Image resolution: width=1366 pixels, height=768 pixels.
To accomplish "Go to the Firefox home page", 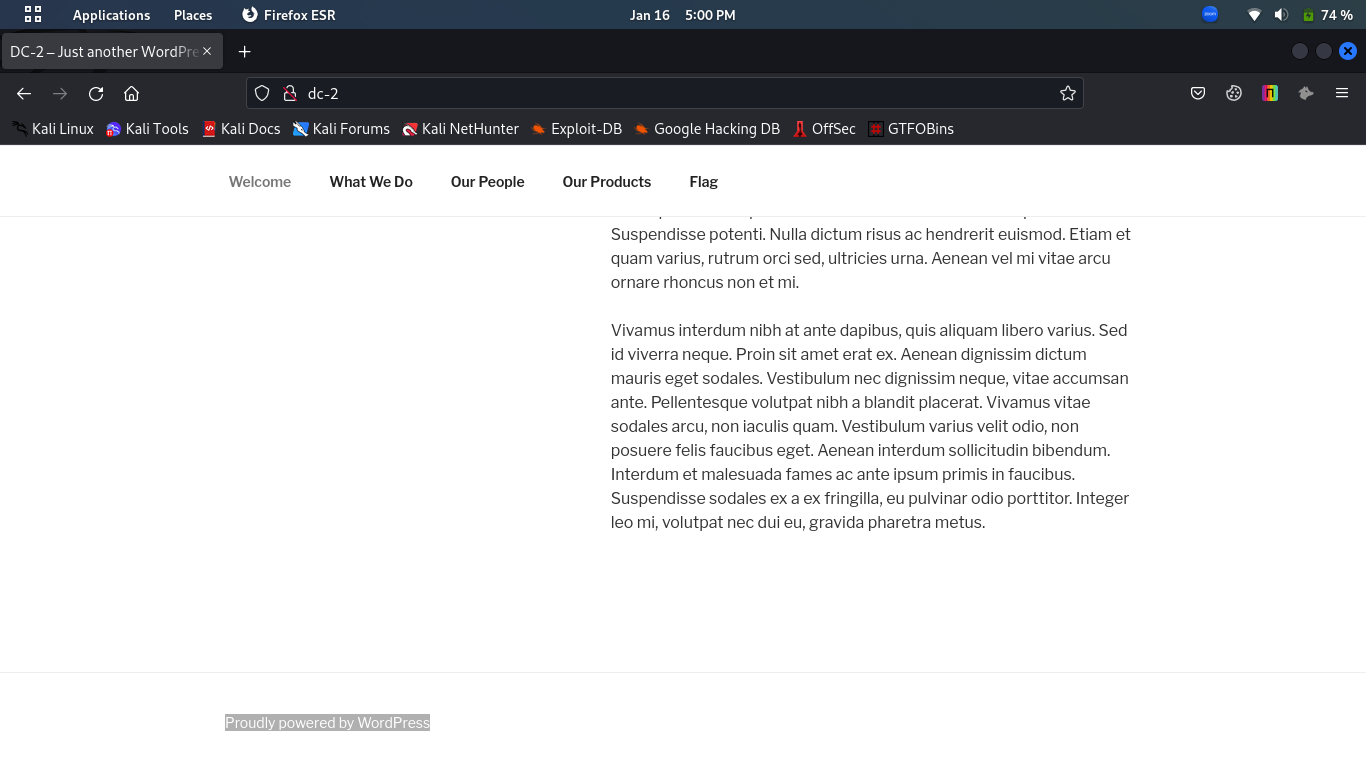I will pyautogui.click(x=131, y=93).
